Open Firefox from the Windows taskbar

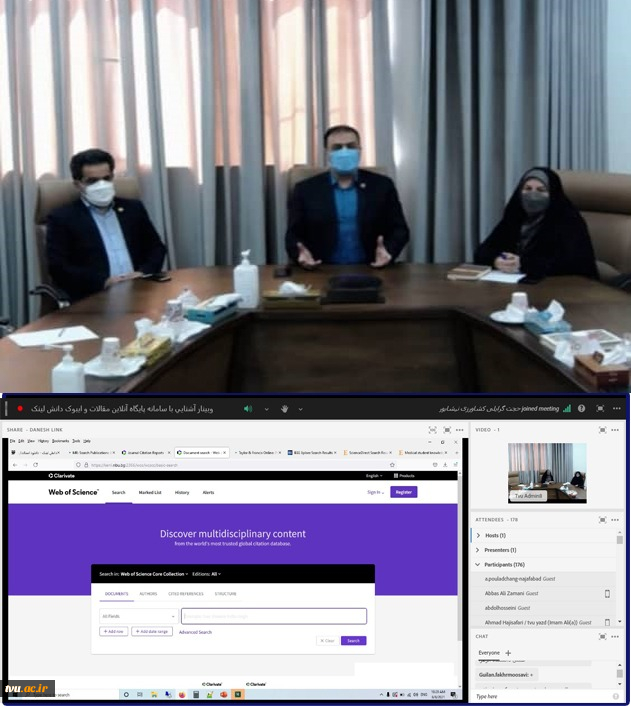click(x=182, y=694)
